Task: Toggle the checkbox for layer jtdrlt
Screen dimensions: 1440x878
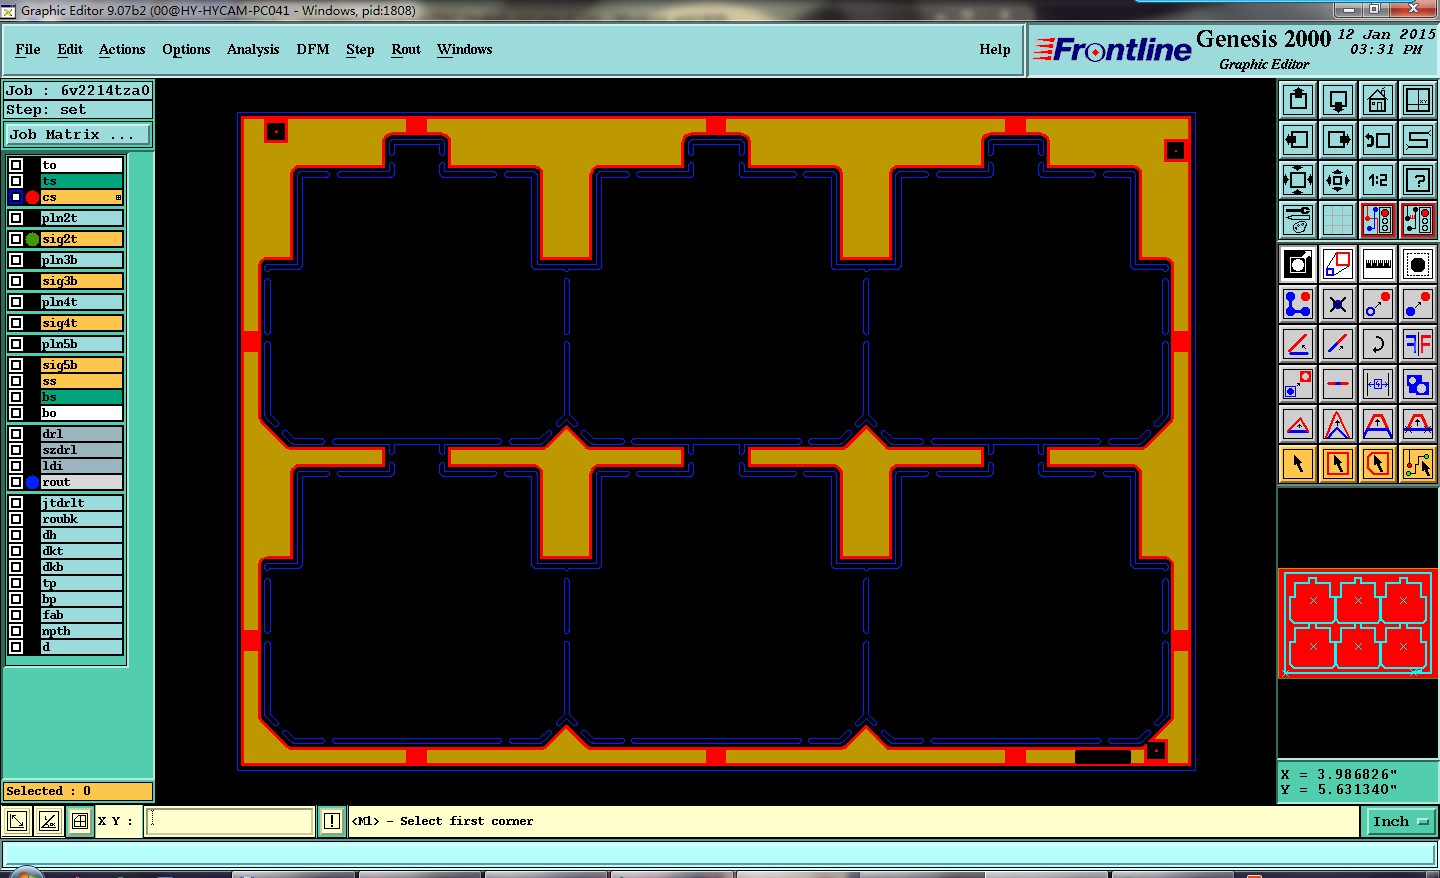Action: coord(16,503)
